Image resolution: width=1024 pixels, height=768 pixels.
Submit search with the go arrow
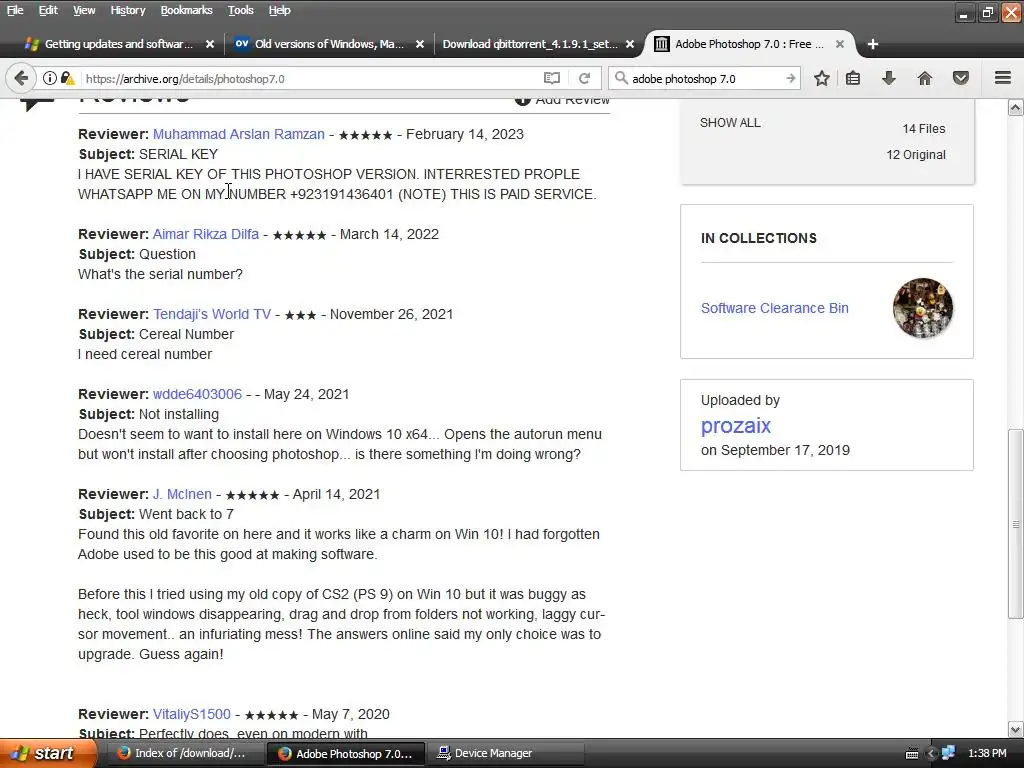[x=790, y=78]
